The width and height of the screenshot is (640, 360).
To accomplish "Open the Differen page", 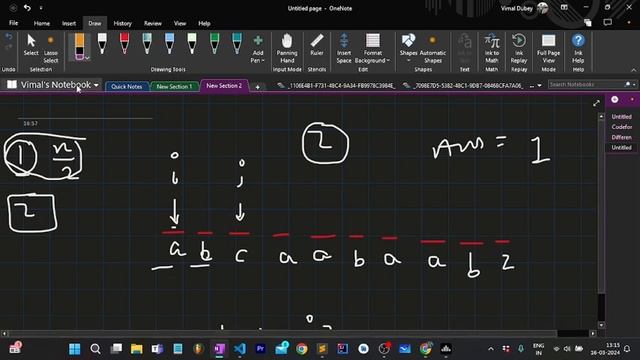I will (622, 137).
